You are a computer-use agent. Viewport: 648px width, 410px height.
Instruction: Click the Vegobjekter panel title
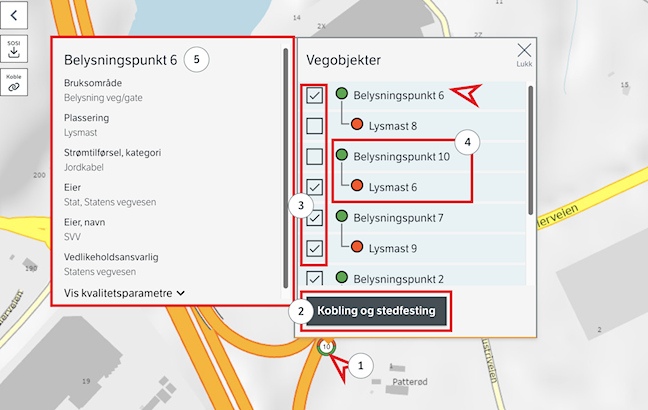pos(343,60)
